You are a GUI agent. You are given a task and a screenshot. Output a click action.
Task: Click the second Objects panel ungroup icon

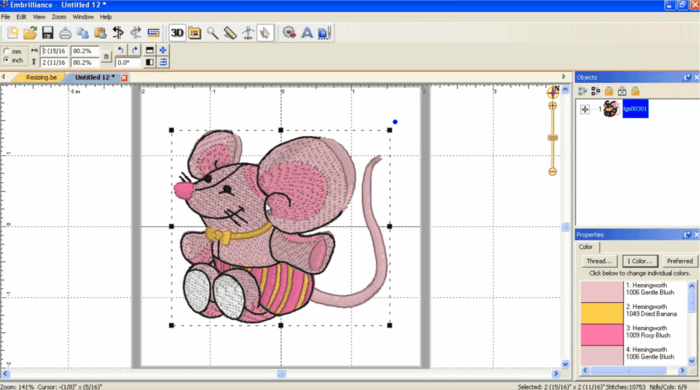pyautogui.click(x=596, y=91)
